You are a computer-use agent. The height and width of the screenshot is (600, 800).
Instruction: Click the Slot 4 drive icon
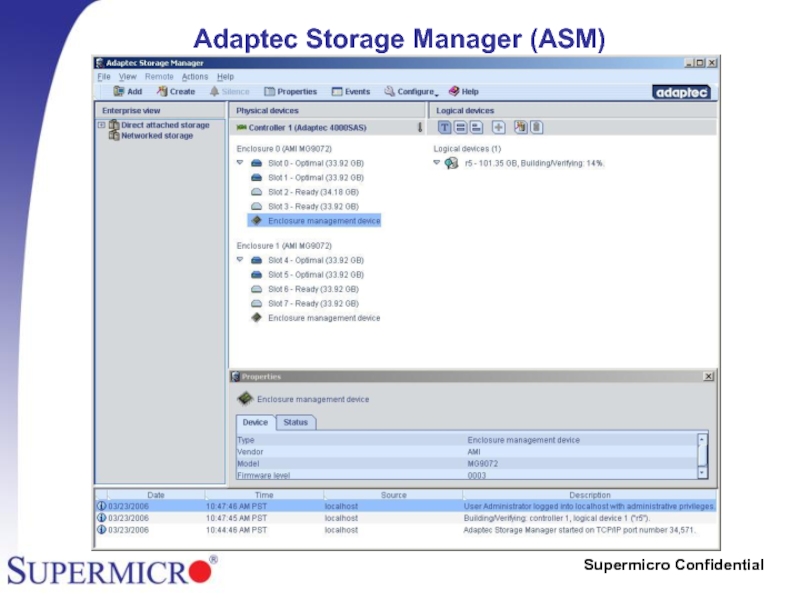257,260
